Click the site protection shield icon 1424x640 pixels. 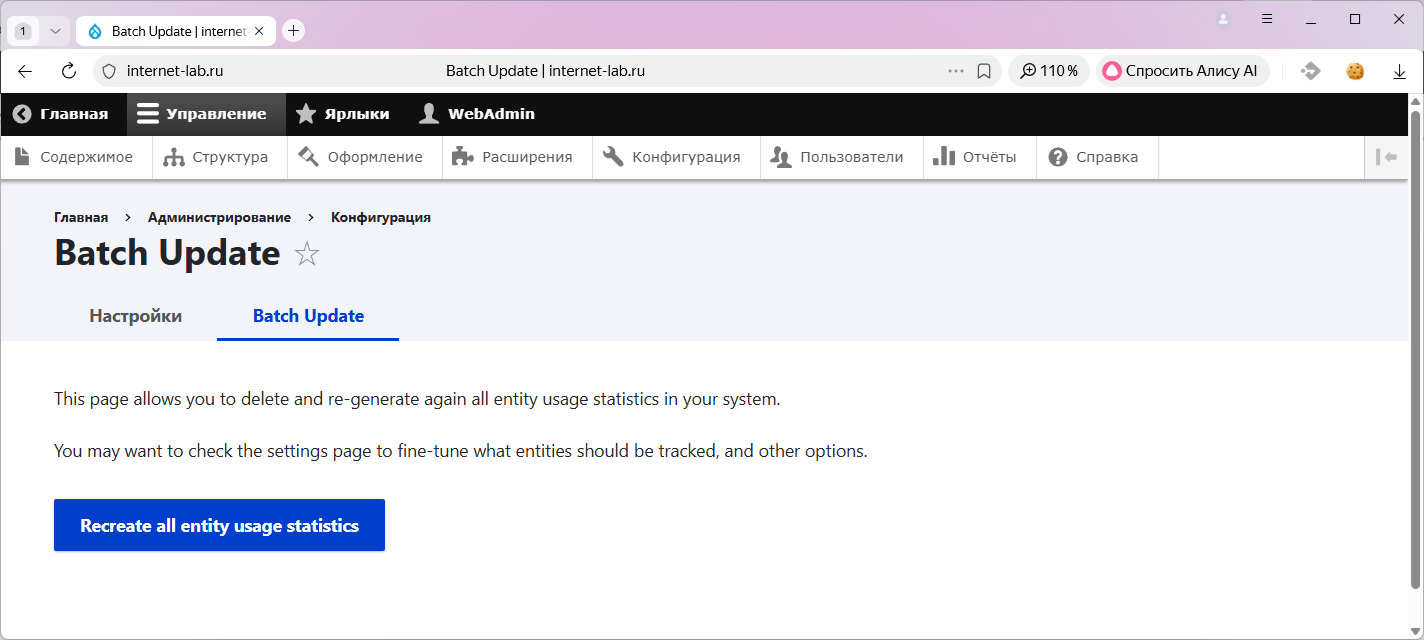coord(110,71)
